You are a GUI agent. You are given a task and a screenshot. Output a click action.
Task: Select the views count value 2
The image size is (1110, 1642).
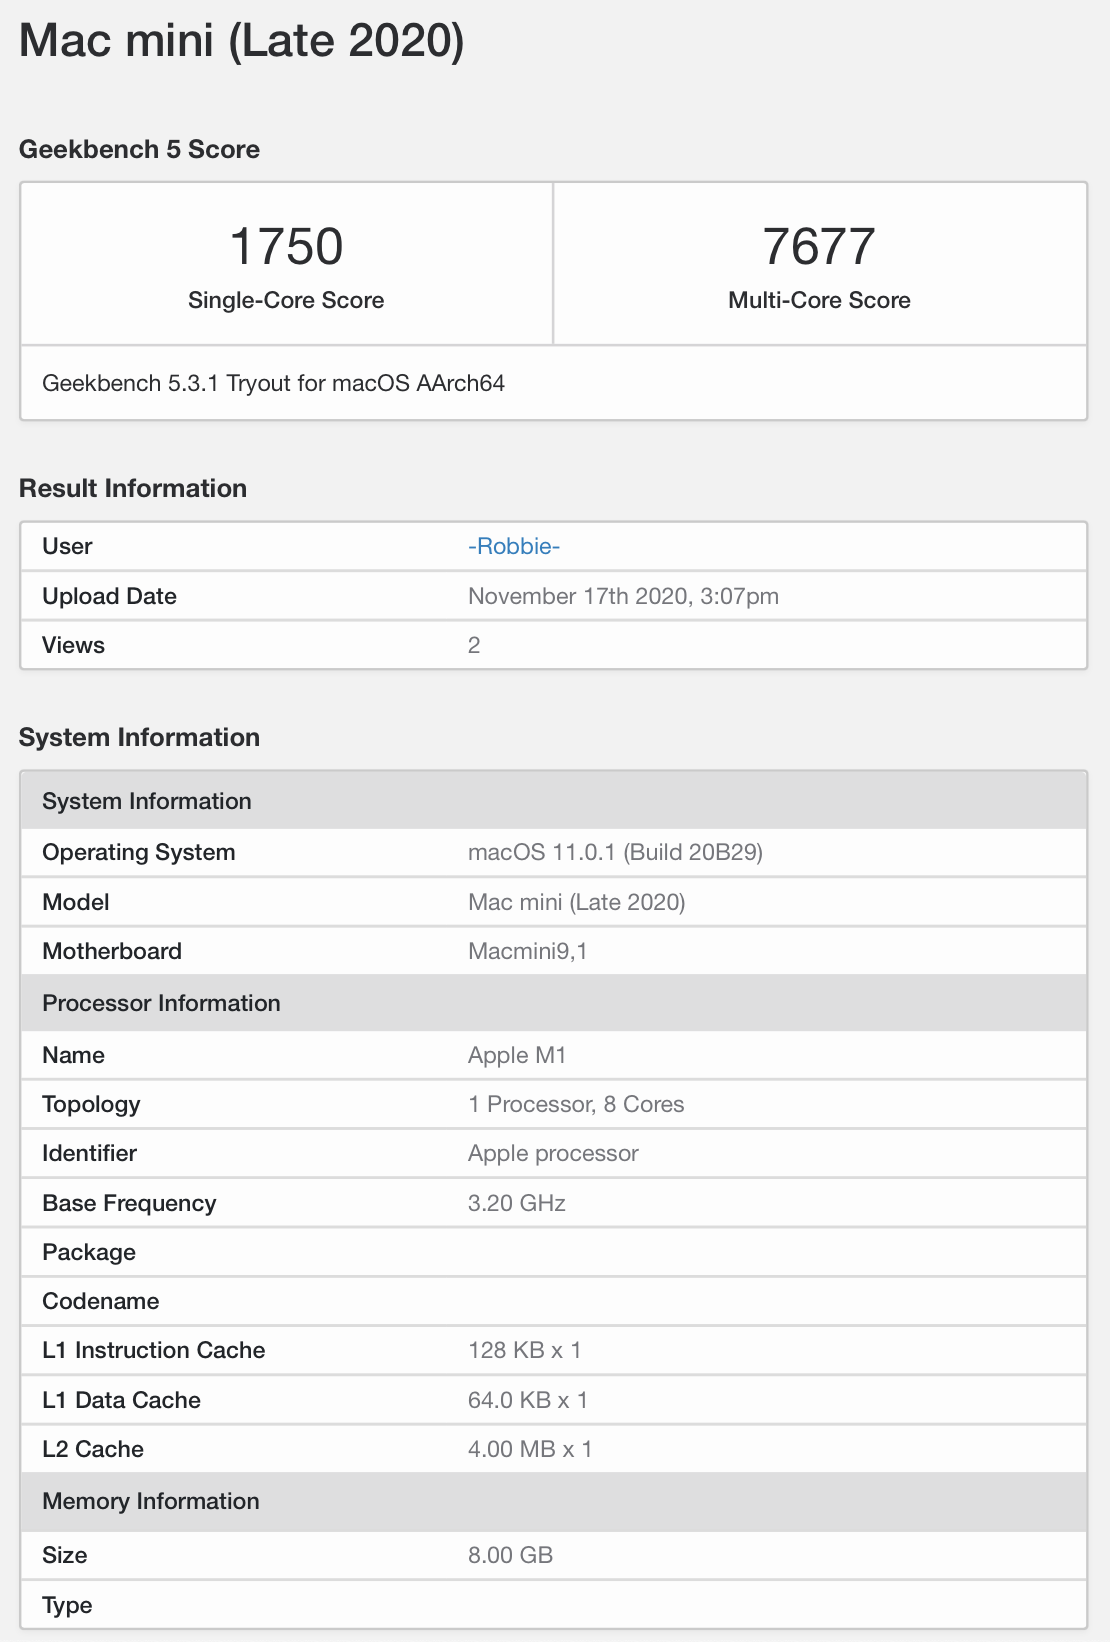(474, 645)
